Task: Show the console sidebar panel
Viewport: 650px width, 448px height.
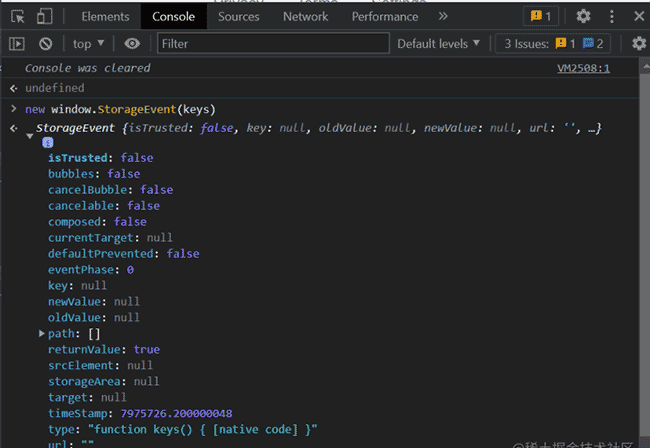Action: point(17,44)
